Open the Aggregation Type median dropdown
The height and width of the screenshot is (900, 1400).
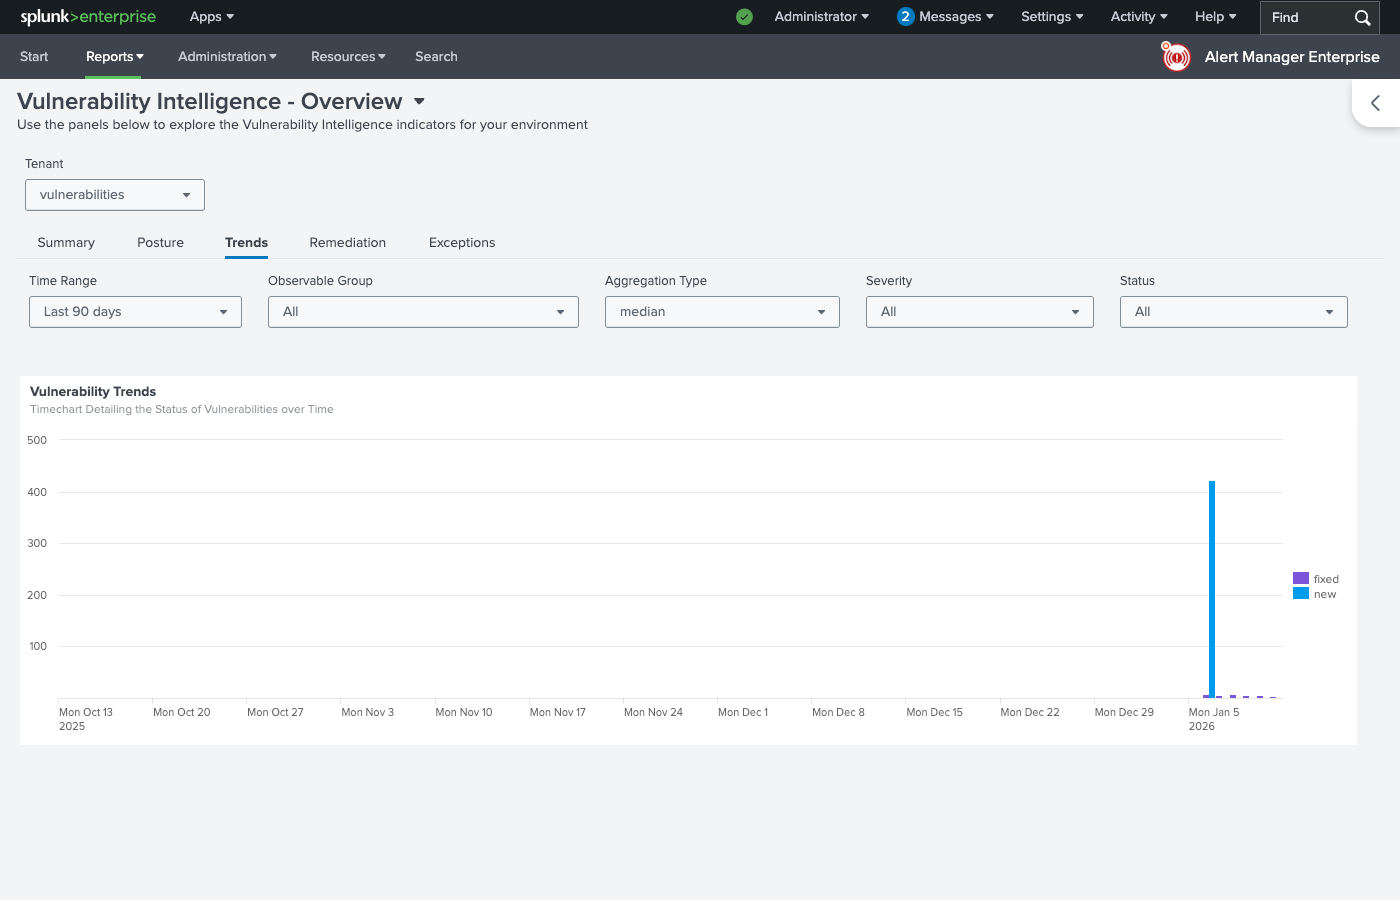(722, 312)
